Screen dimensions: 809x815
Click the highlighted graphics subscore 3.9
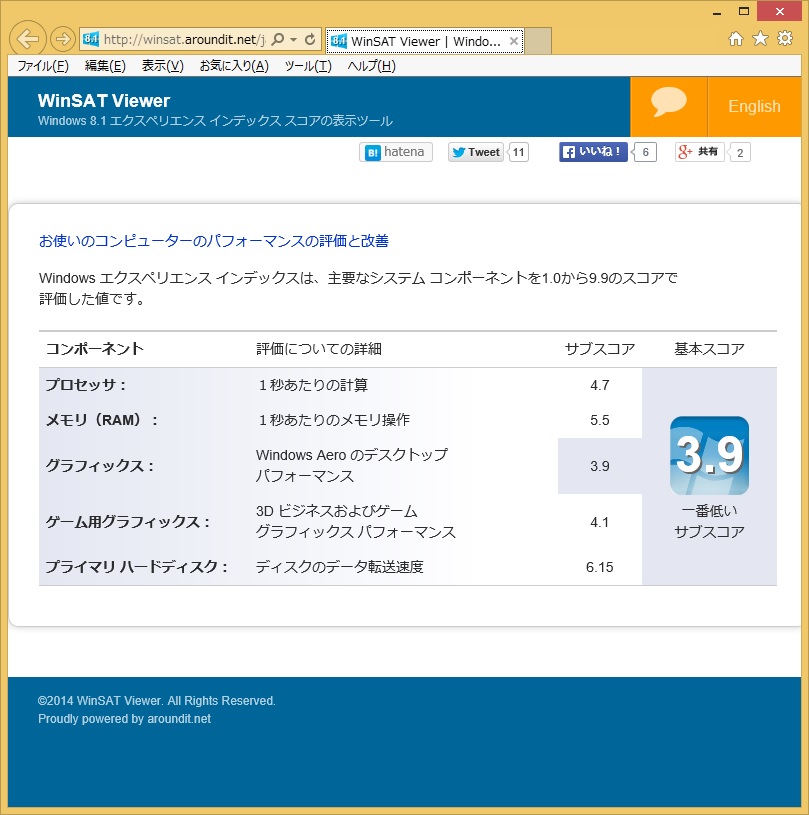[599, 466]
